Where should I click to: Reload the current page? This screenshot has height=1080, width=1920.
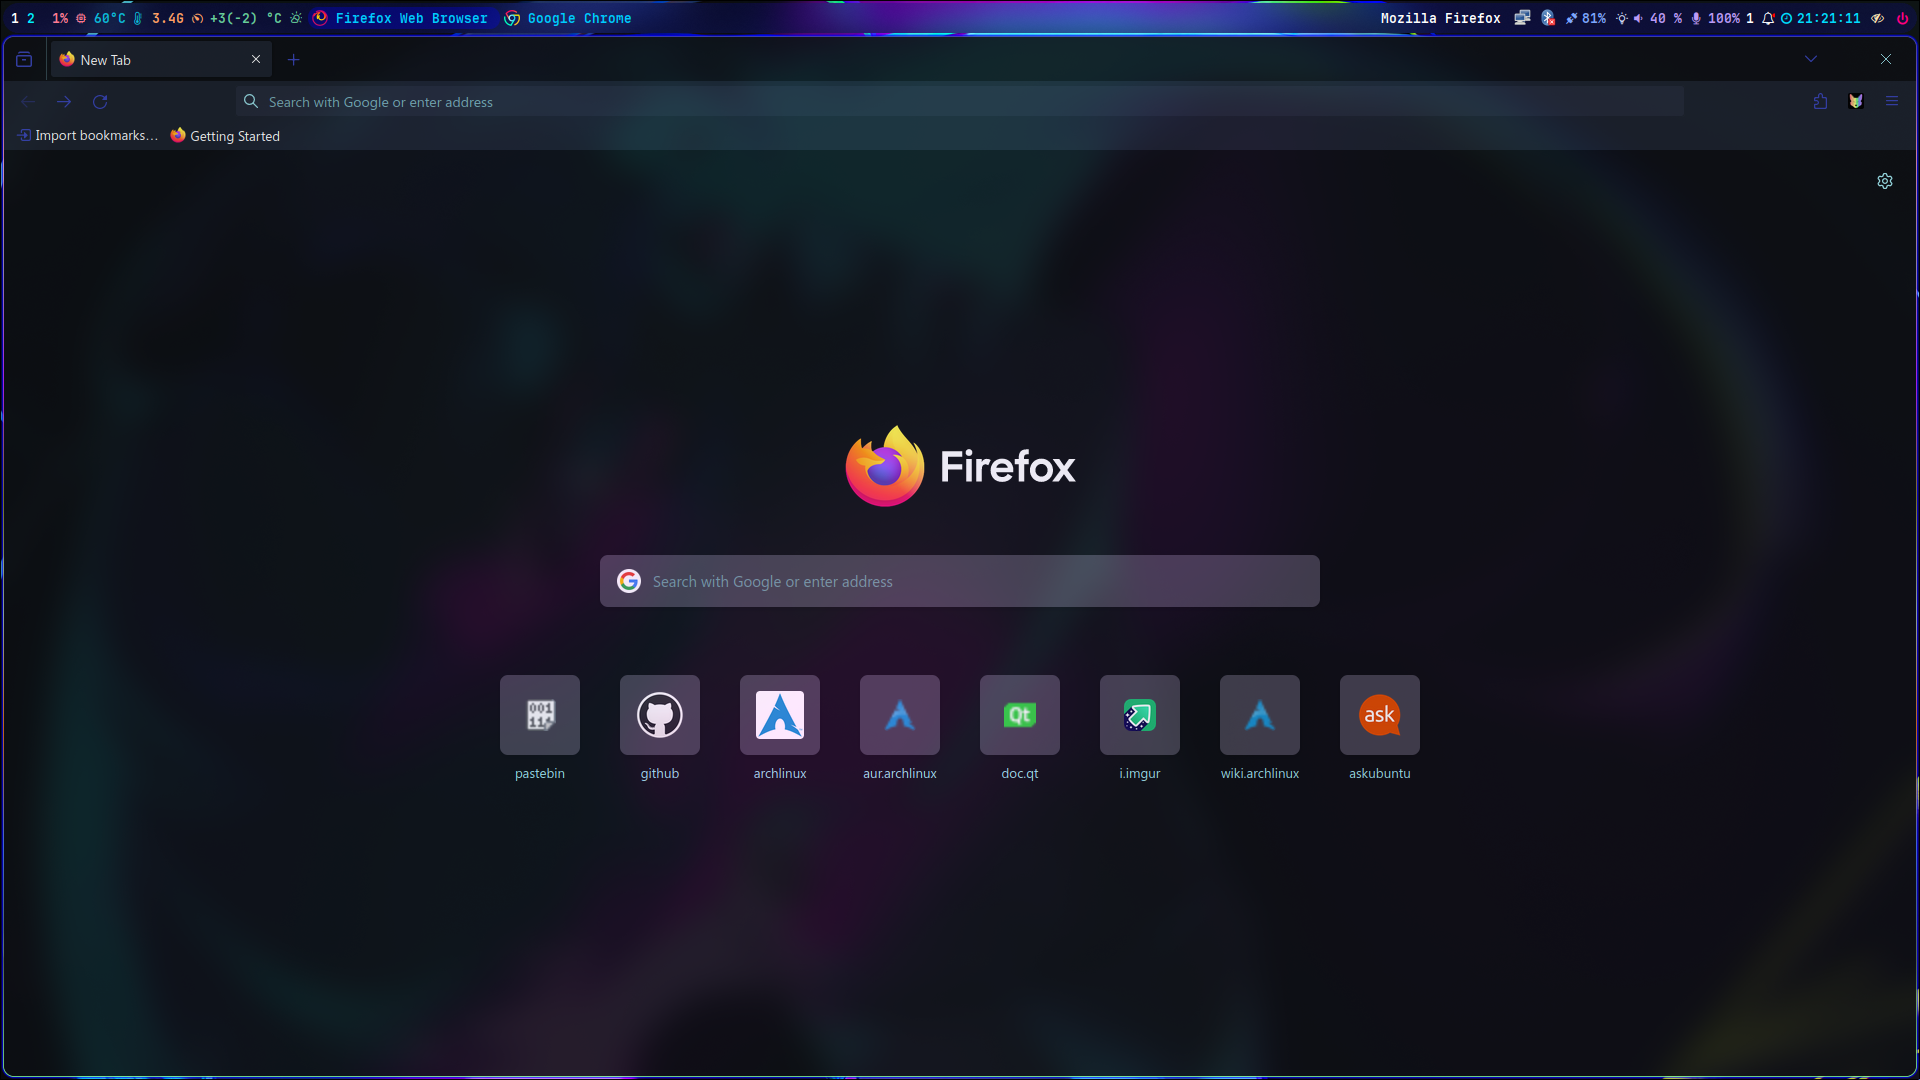[100, 102]
